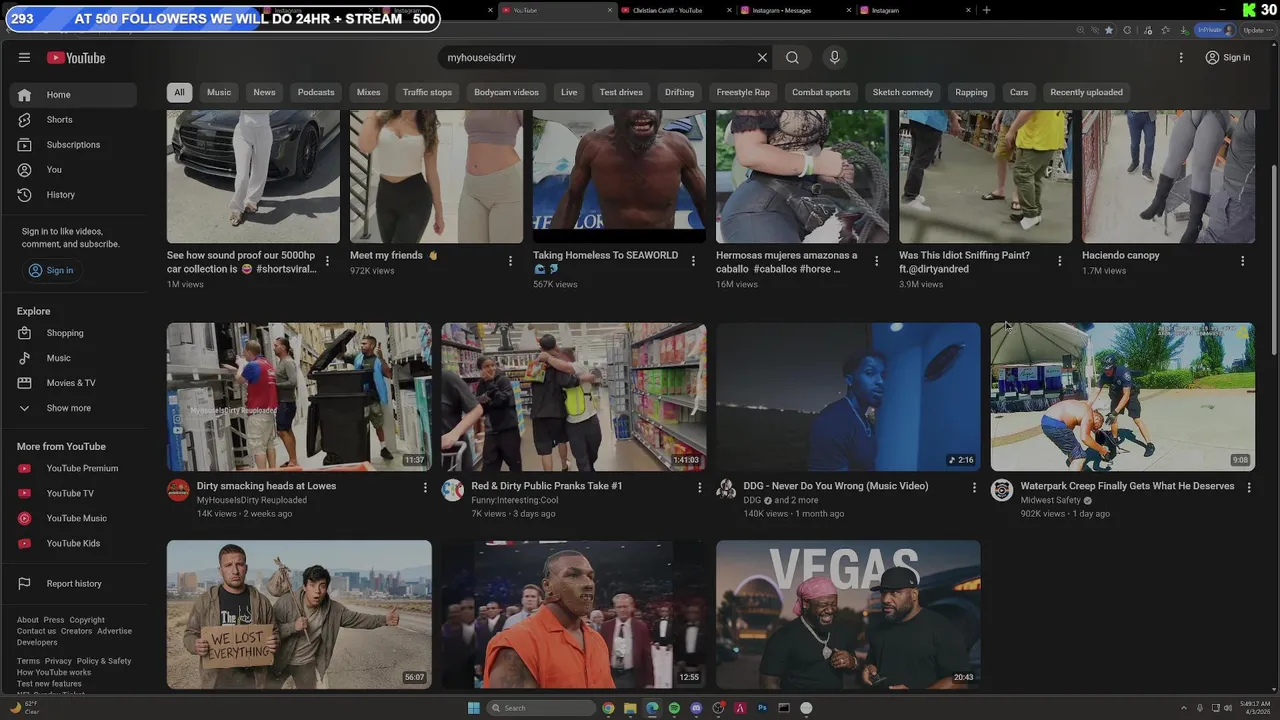Open Report history in the sidebar
The image size is (1280, 720).
73,584
